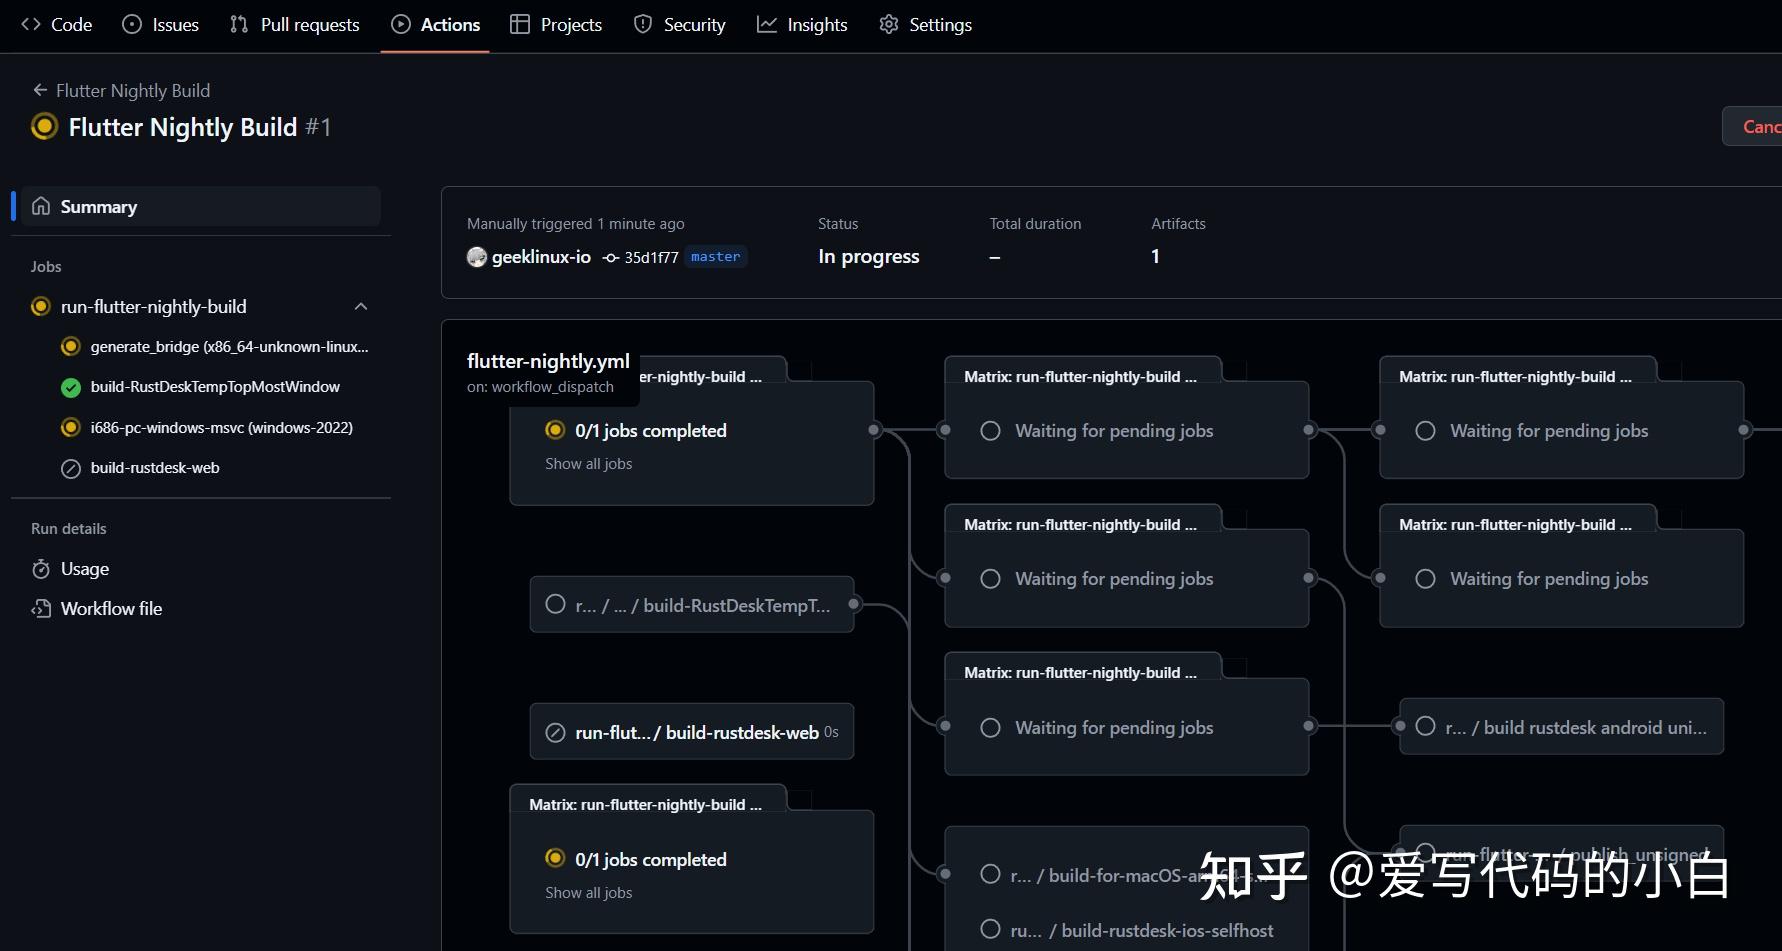Click the Pull requests icon
The width and height of the screenshot is (1782, 951).
tap(237, 23)
